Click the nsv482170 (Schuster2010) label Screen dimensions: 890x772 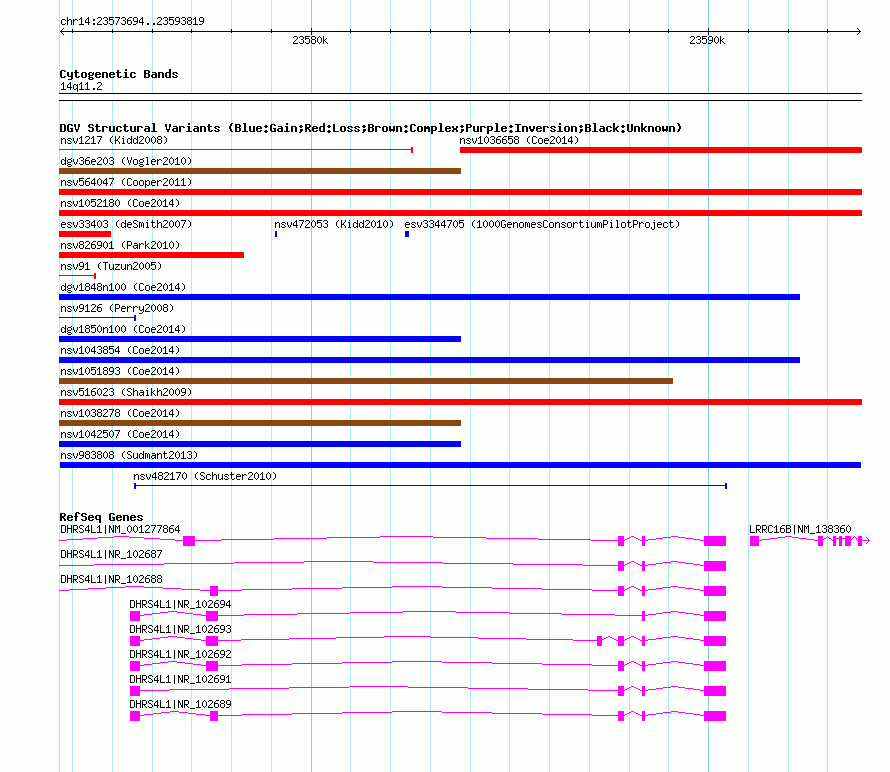point(205,476)
